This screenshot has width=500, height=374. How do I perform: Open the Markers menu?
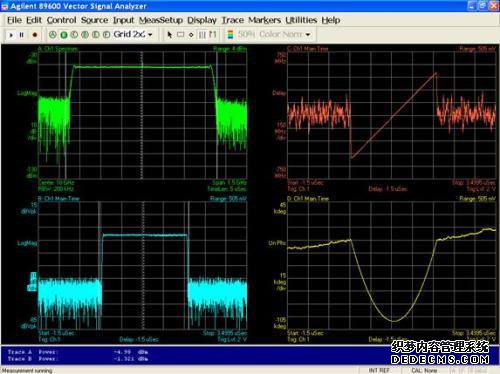[x=264, y=20]
